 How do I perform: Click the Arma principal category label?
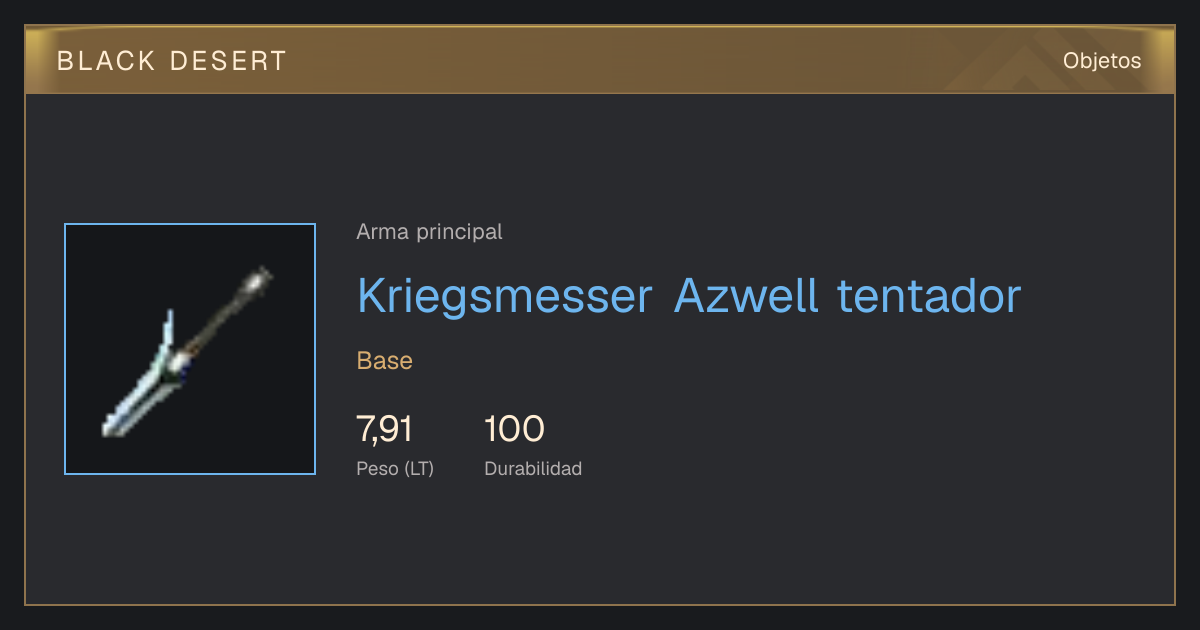[x=429, y=232]
